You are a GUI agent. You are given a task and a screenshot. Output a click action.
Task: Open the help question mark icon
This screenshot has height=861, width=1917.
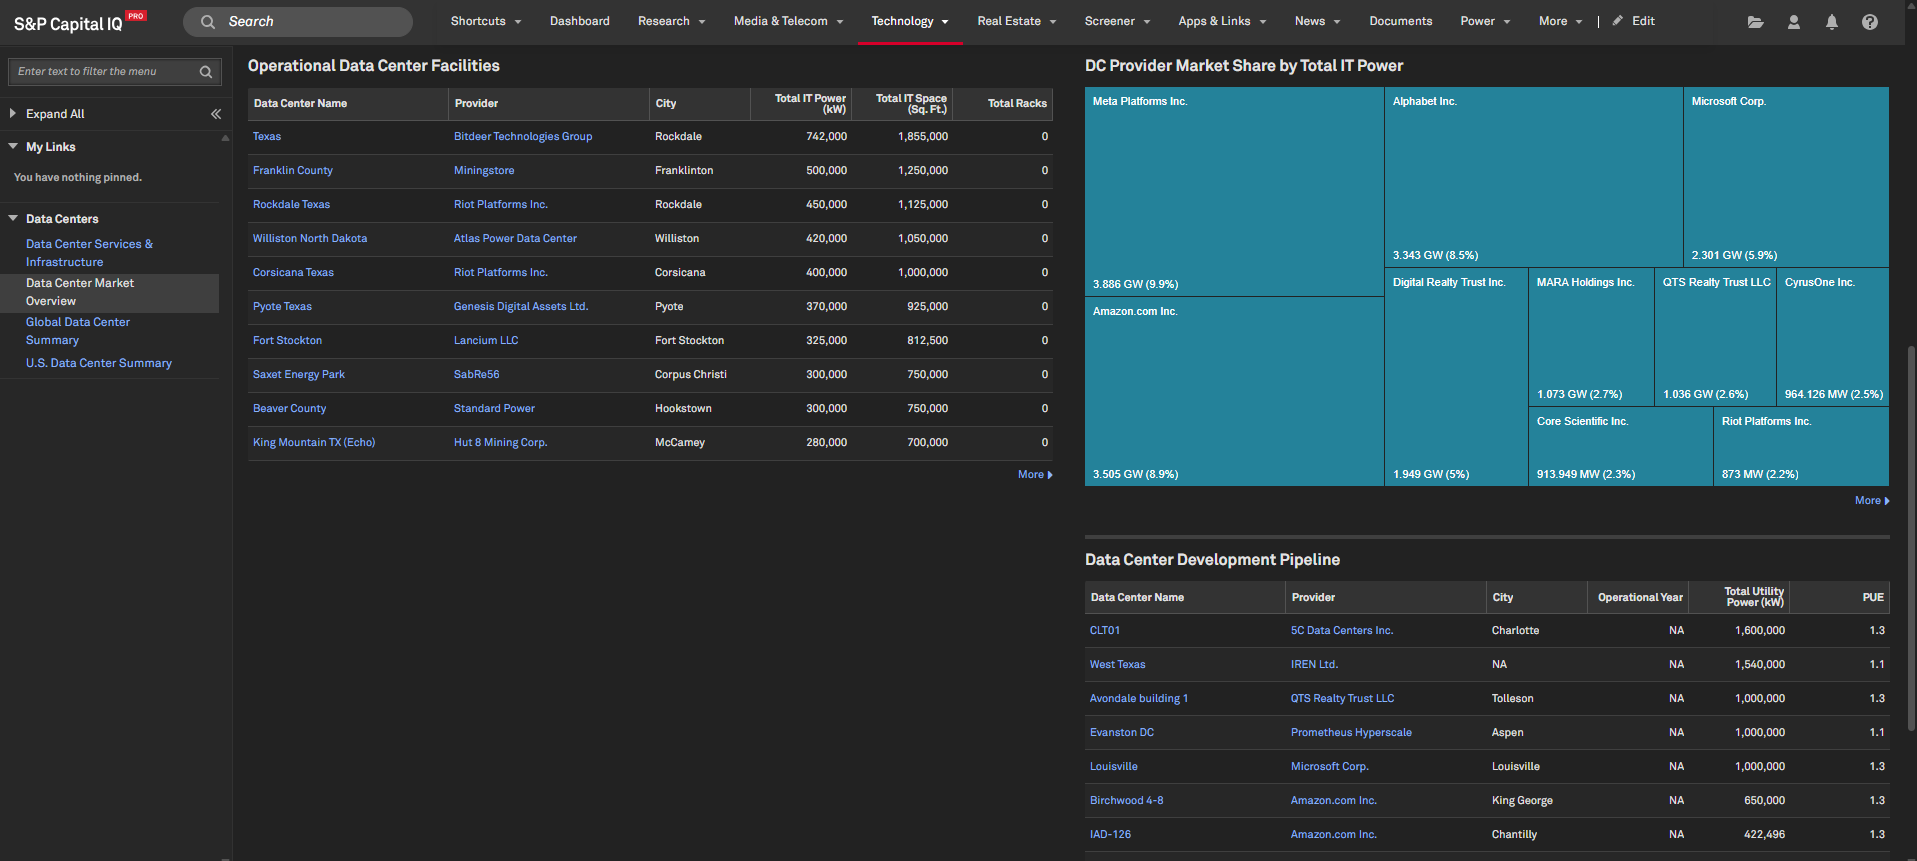1870,22
